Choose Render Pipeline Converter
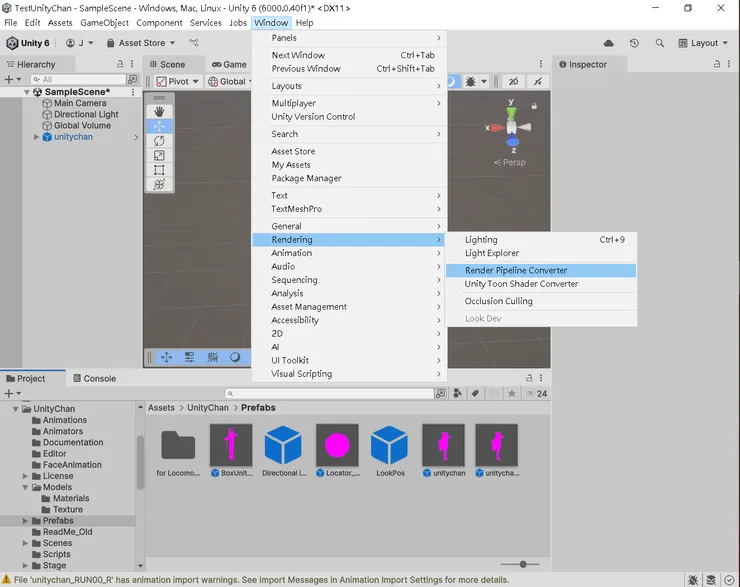 (x=541, y=270)
